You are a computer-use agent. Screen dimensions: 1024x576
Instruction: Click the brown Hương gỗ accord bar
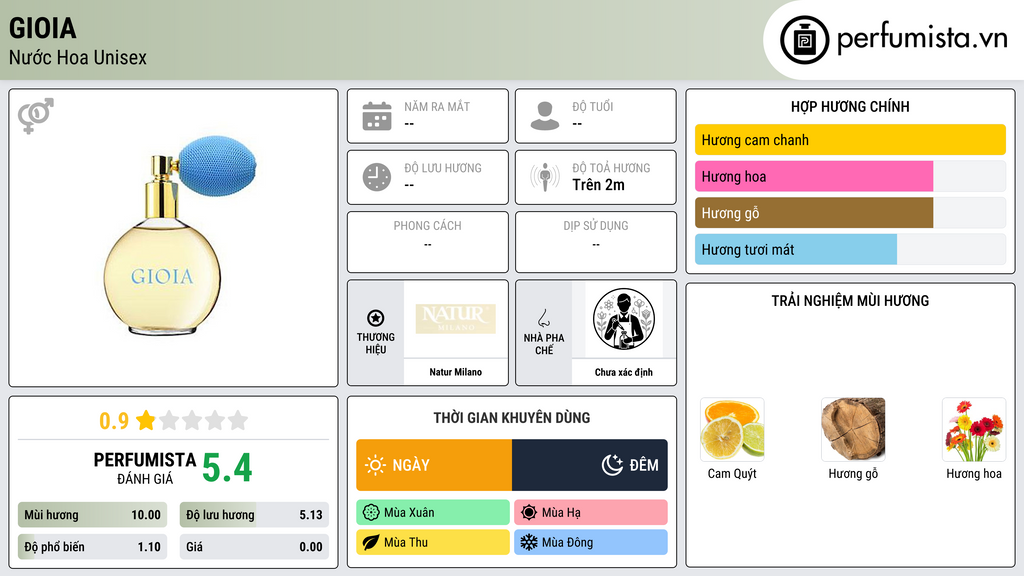[x=814, y=213]
